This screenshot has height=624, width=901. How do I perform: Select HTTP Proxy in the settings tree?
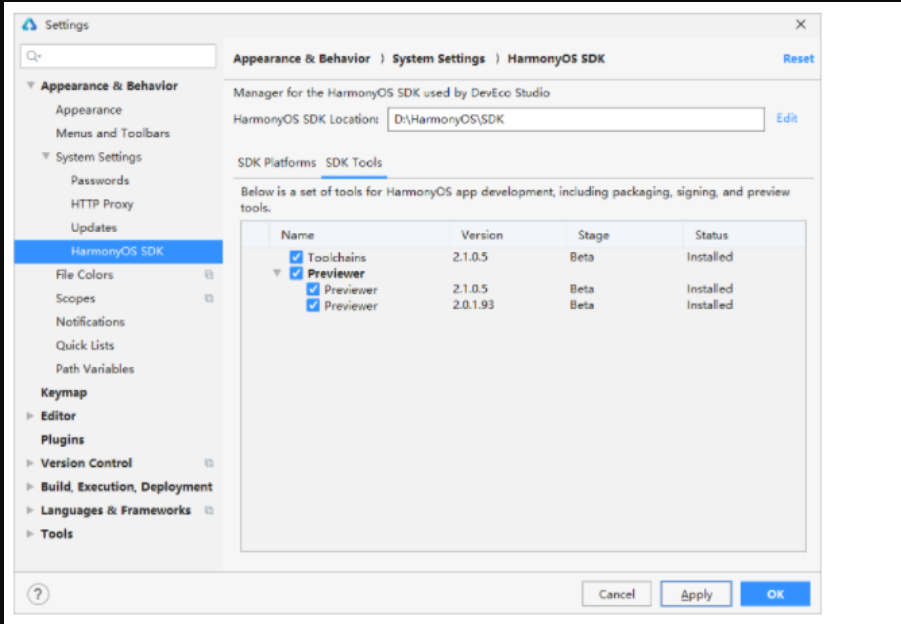pos(102,204)
